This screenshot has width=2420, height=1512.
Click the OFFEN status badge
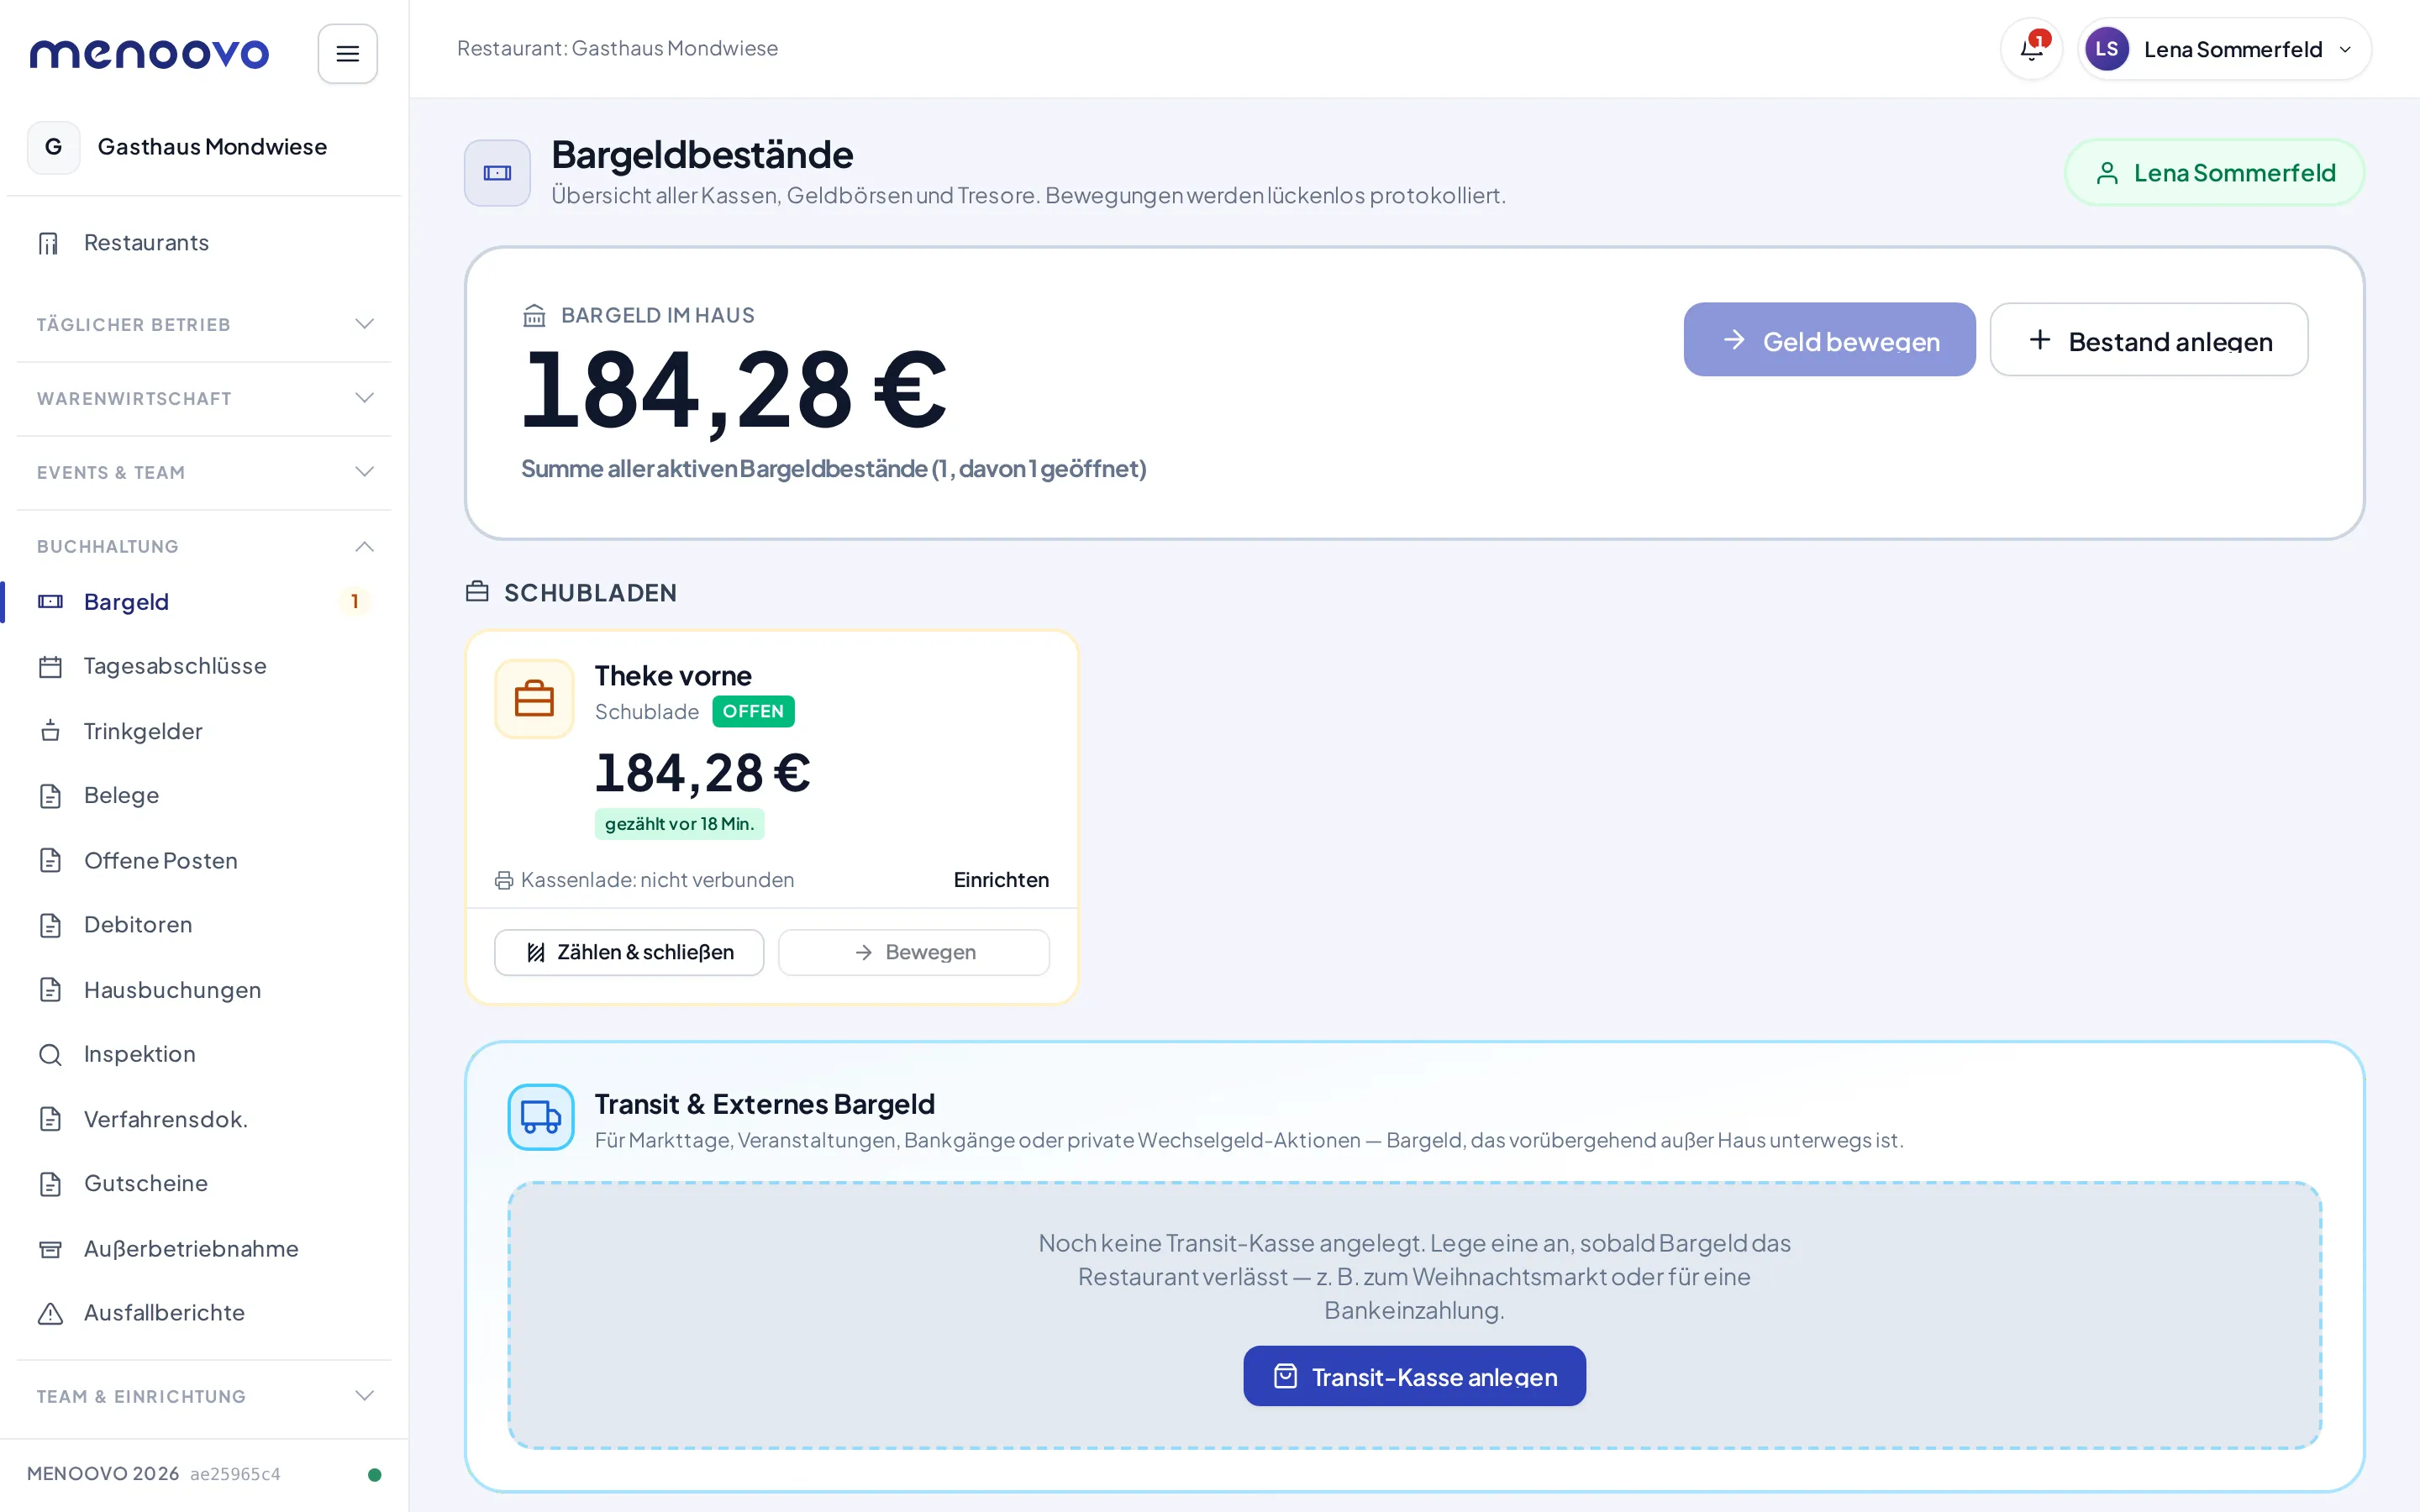coord(753,711)
